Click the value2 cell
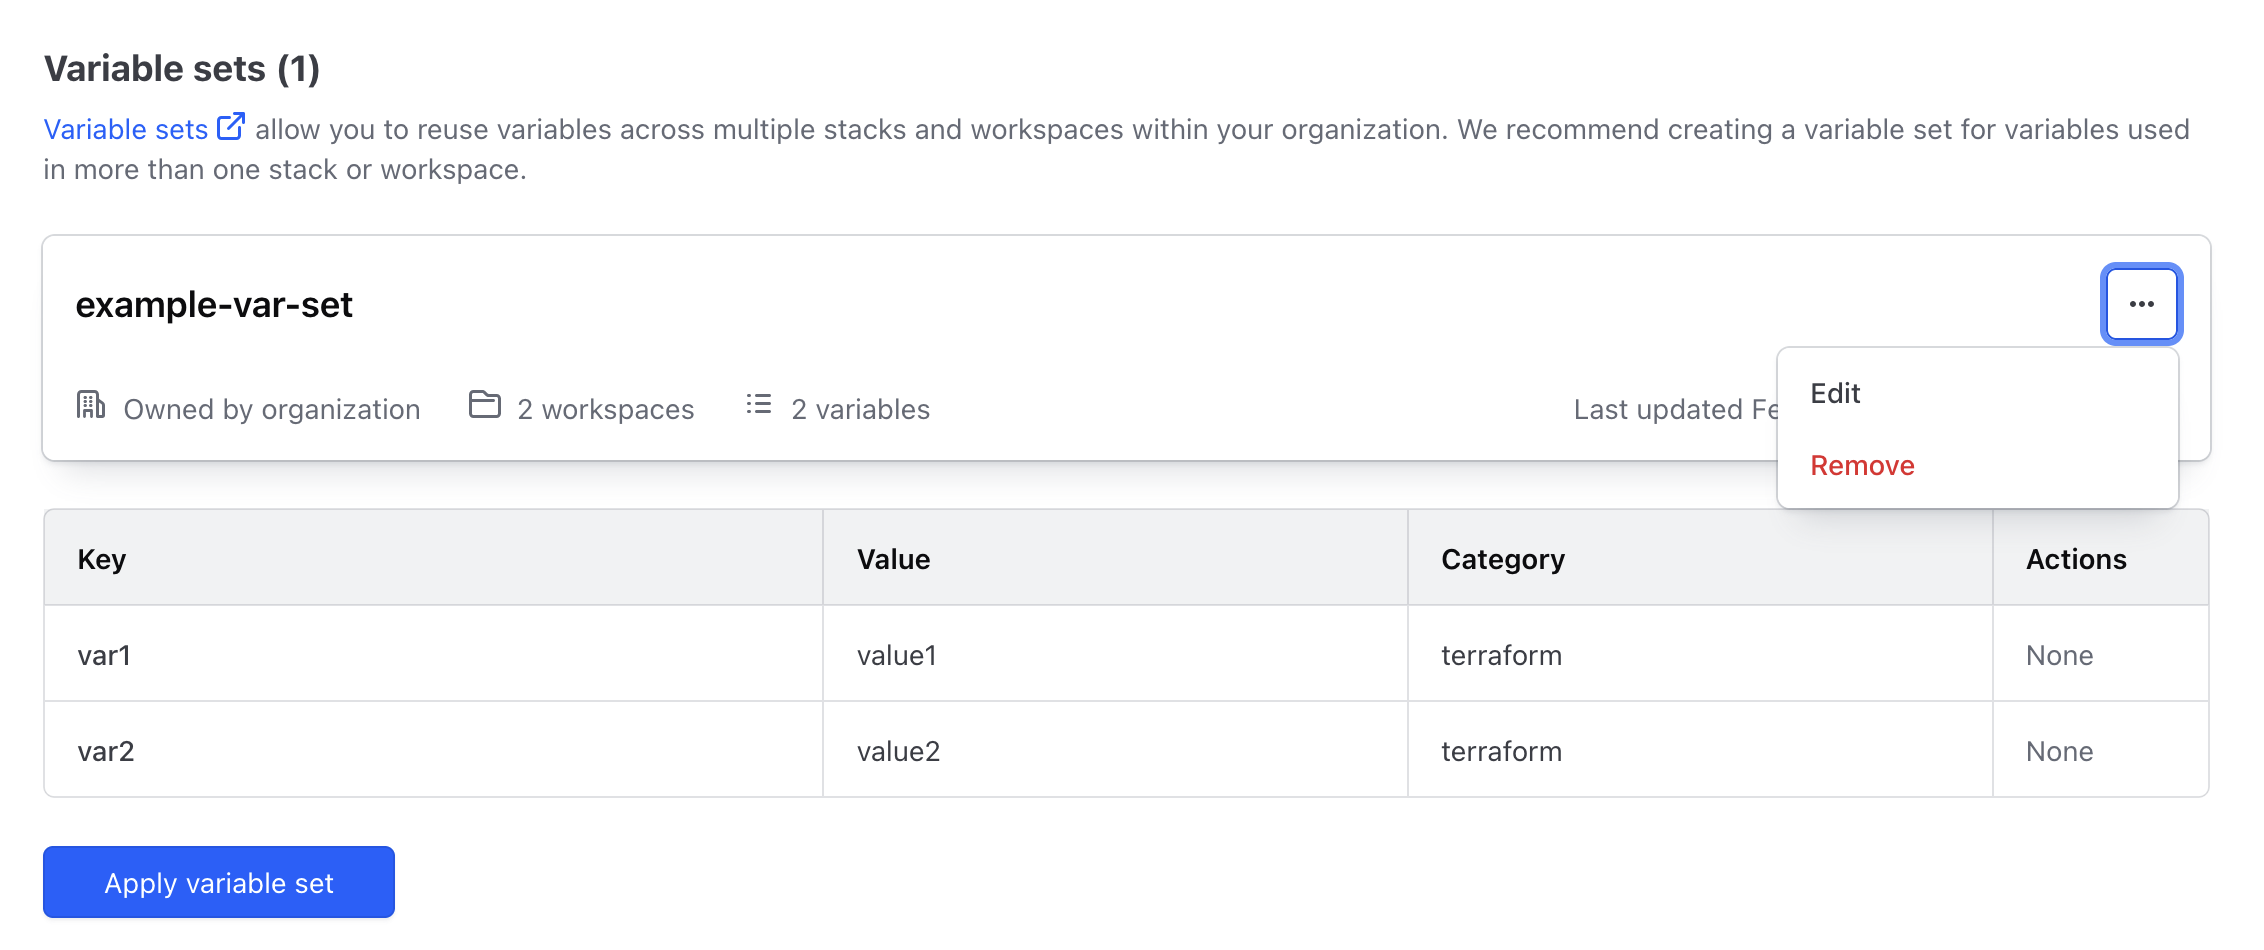 898,751
